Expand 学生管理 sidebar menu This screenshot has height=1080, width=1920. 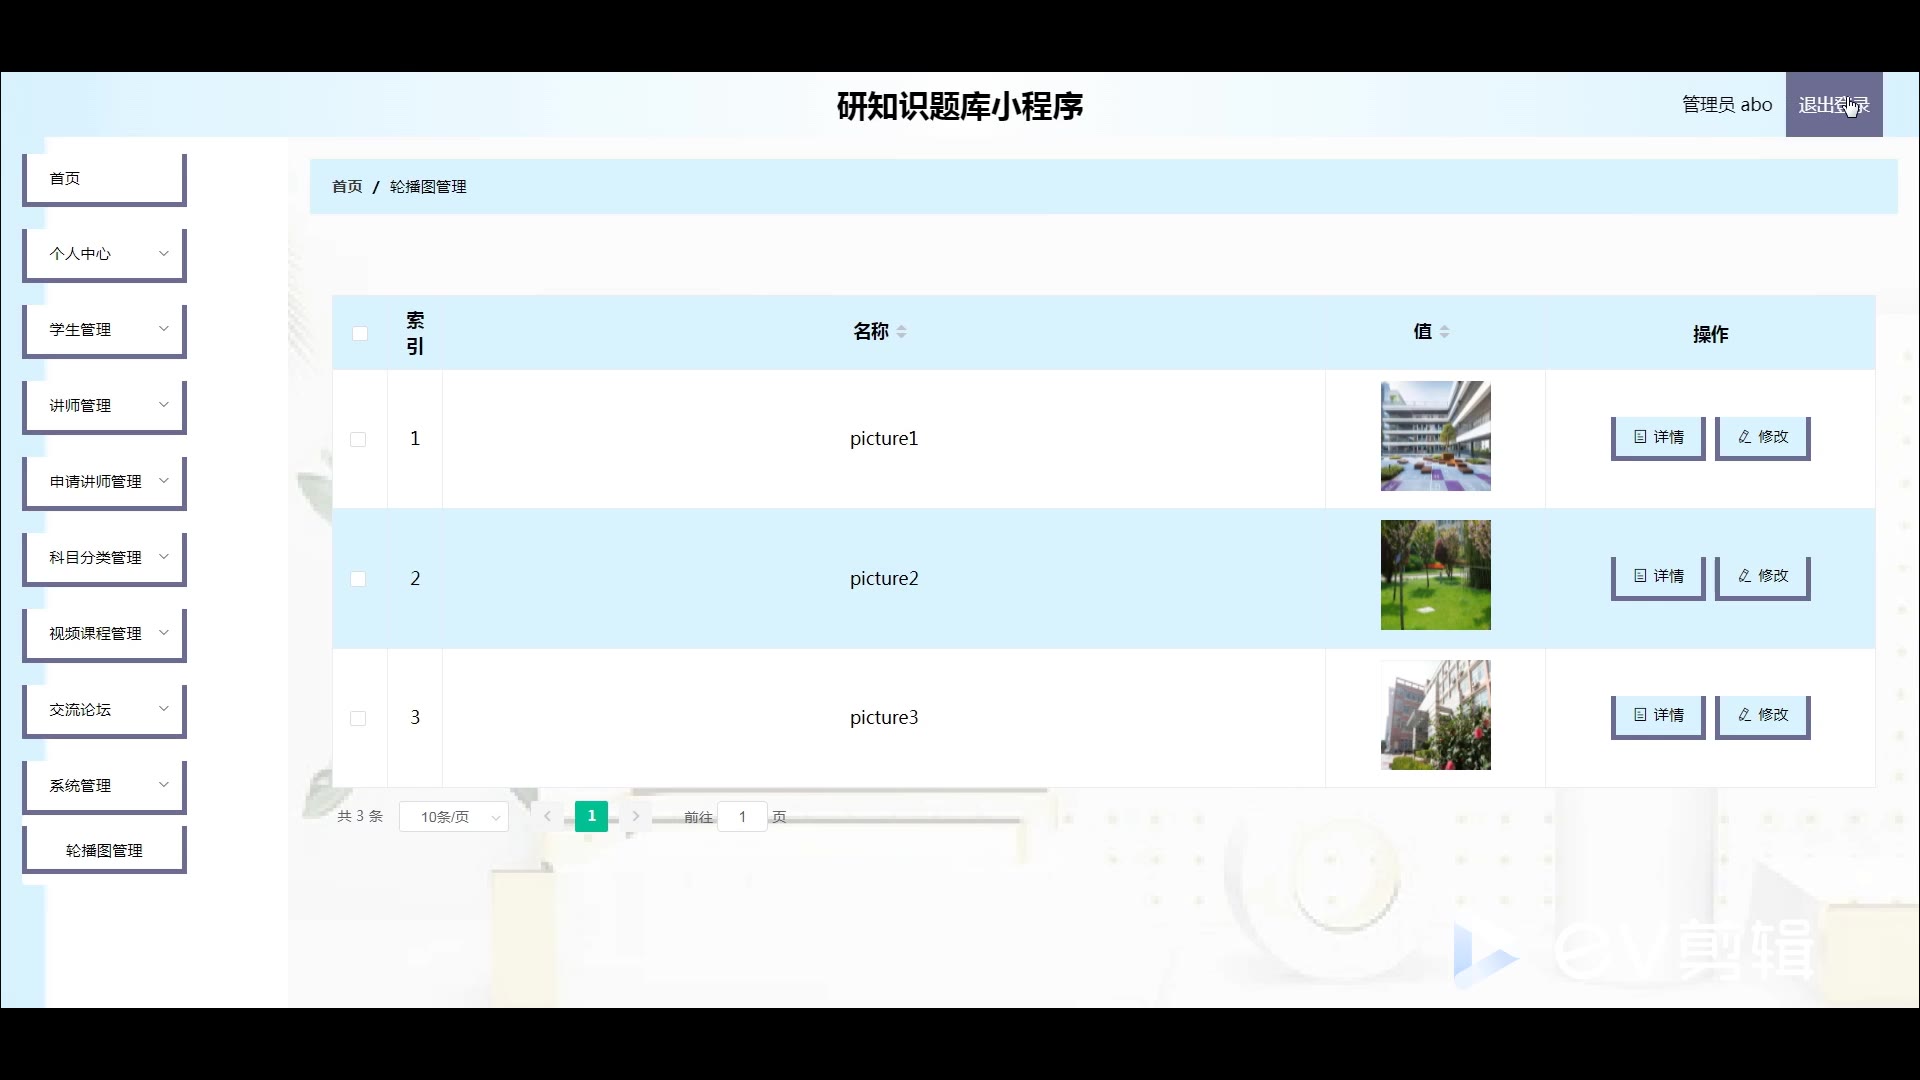point(104,330)
